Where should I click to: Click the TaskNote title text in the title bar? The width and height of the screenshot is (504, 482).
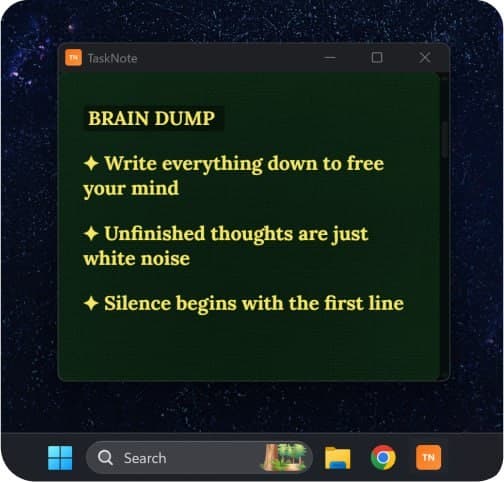click(112, 59)
